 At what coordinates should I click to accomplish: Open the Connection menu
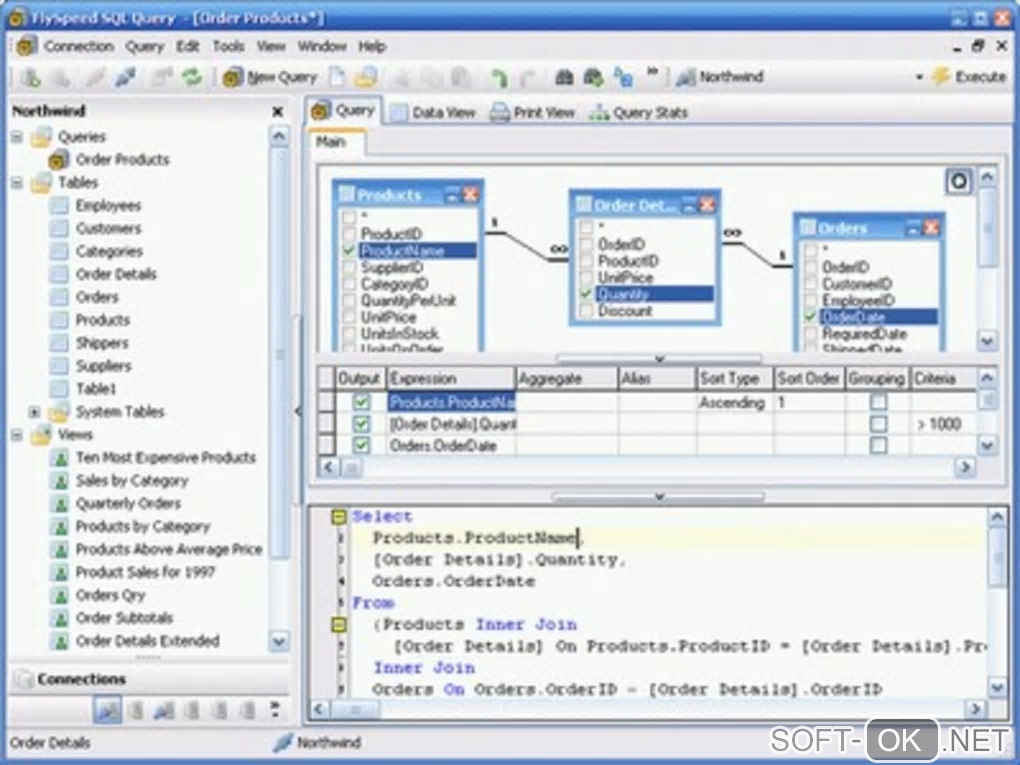coord(79,46)
